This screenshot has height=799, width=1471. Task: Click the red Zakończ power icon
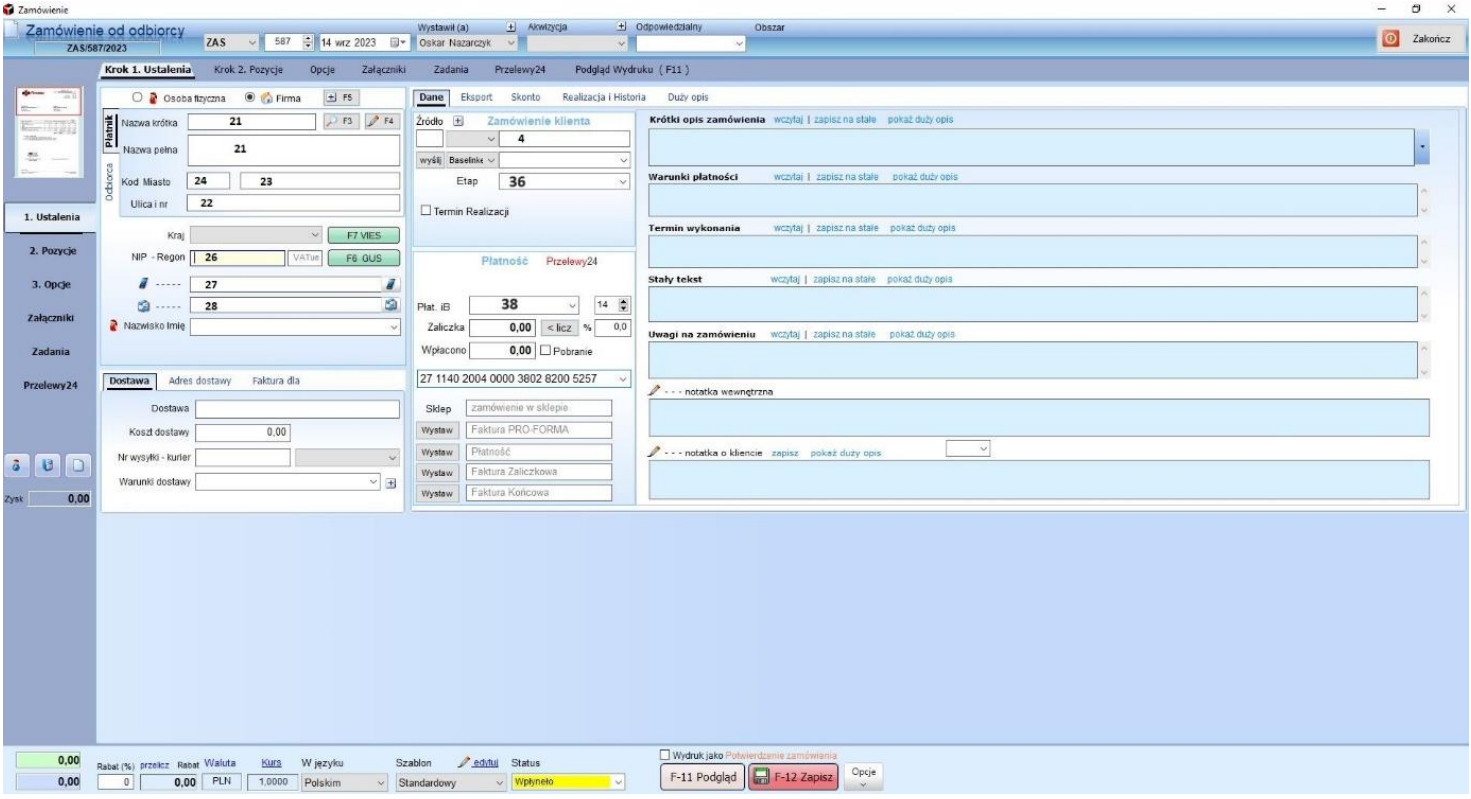coord(1390,37)
